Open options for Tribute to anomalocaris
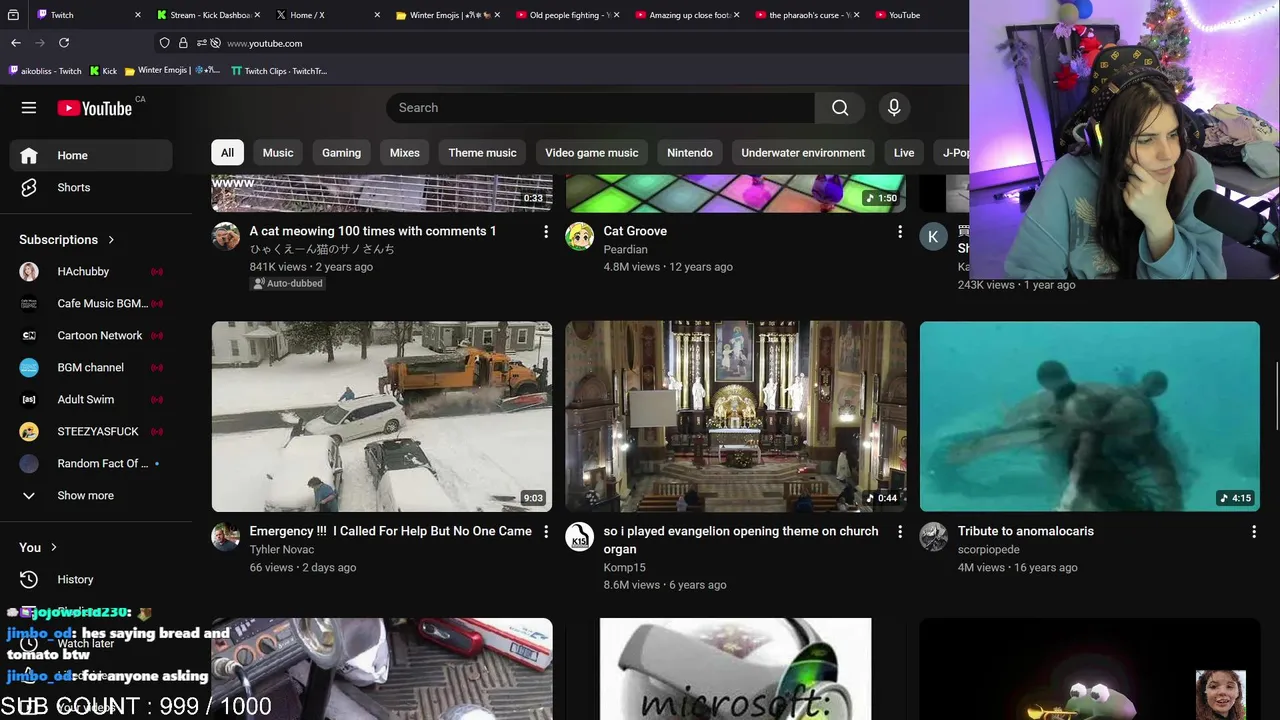 pos(1254,531)
